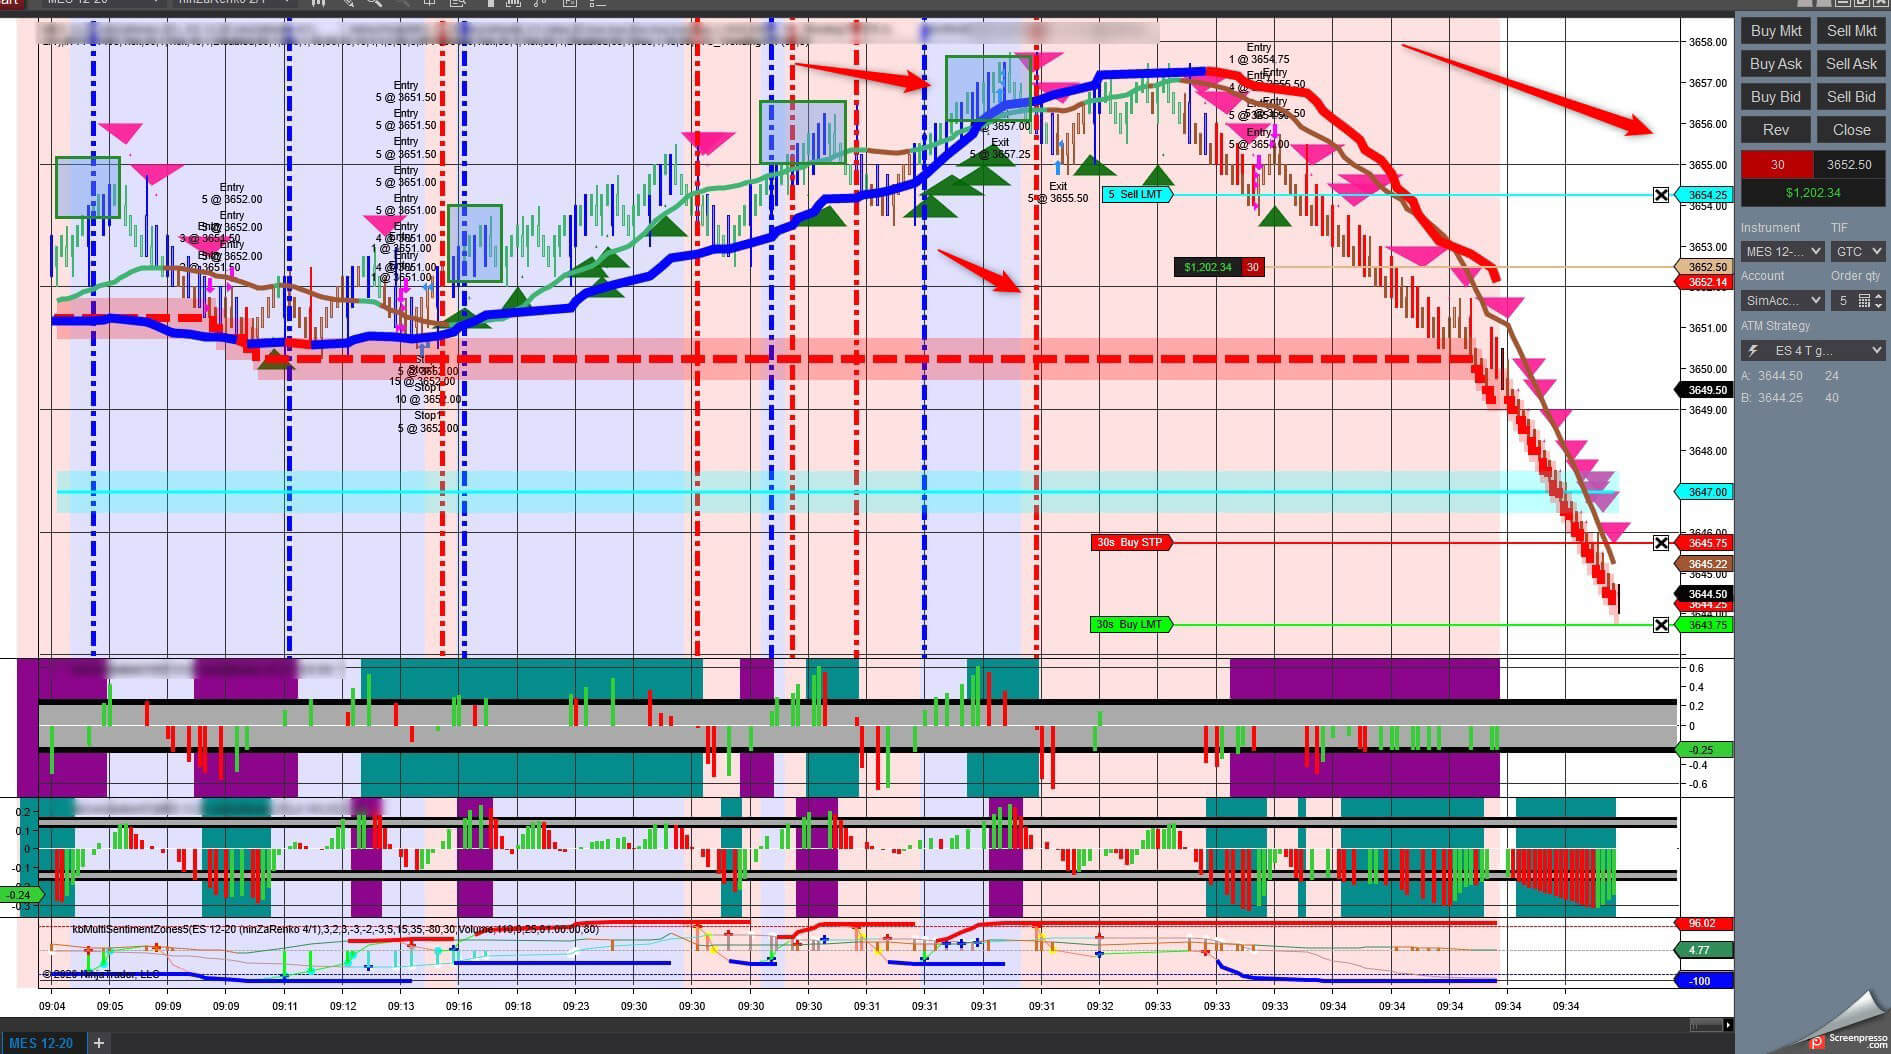Viewport: 1891px width, 1054px height.
Task: Click the 09:04 time axis label
Action: point(52,1007)
